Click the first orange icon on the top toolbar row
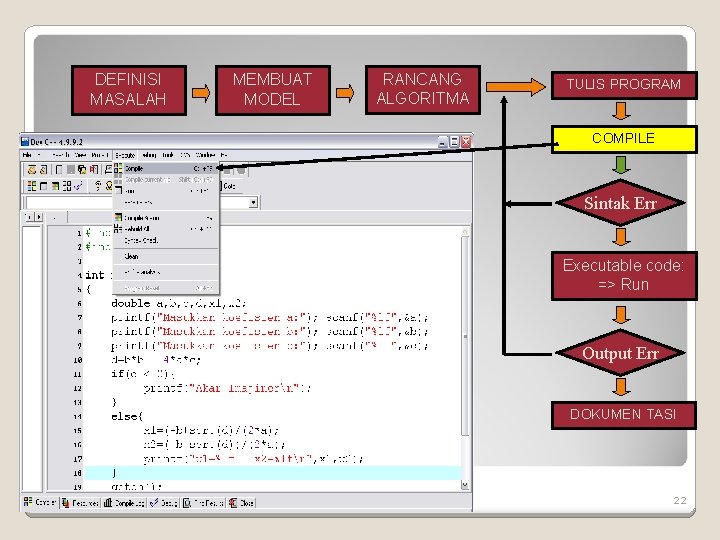Image resolution: width=720 pixels, height=540 pixels. pyautogui.click(x=31, y=170)
